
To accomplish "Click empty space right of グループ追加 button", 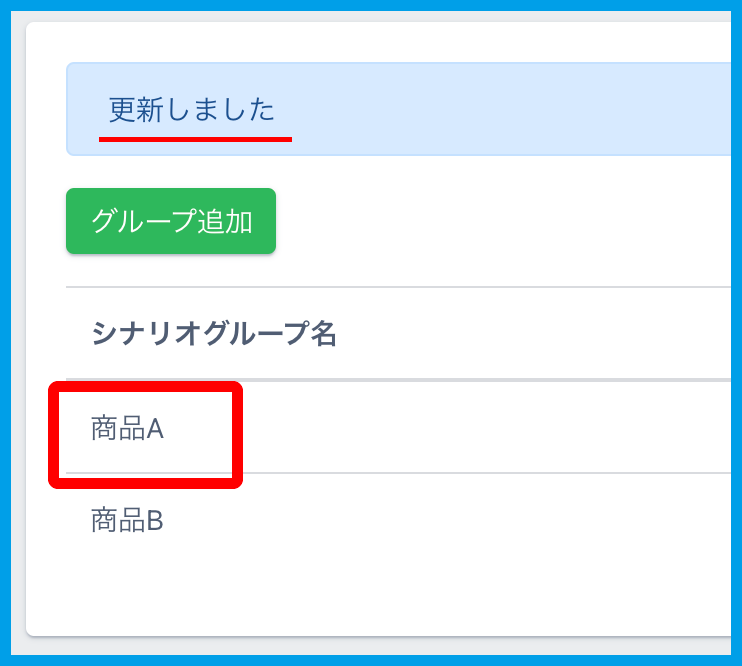I will tap(500, 221).
